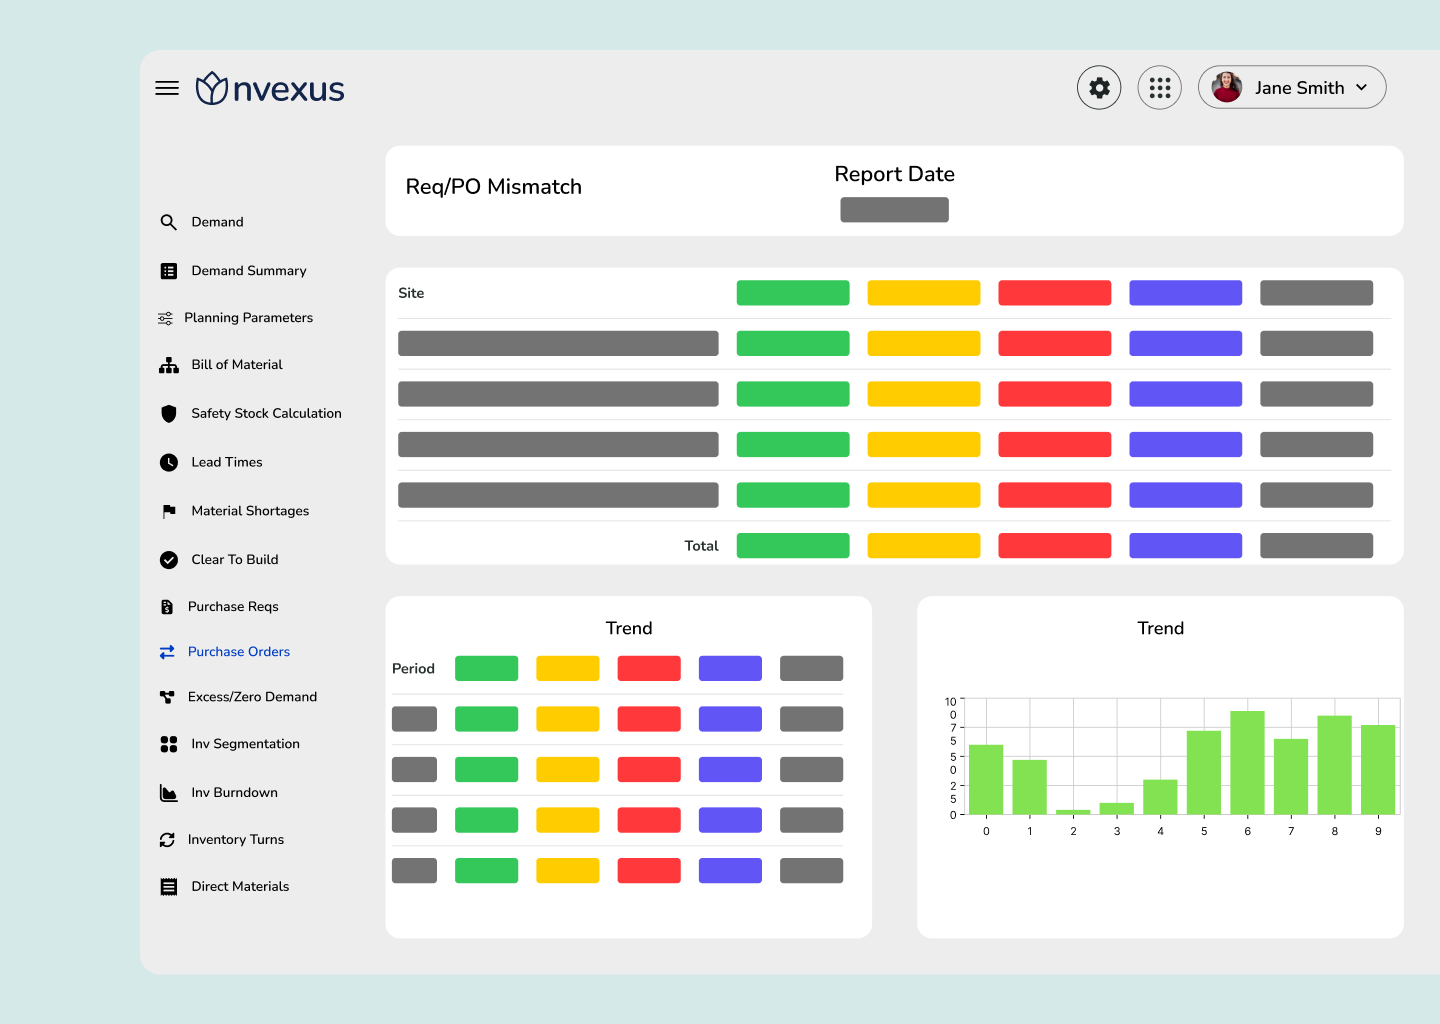This screenshot has height=1024, width=1440.
Task: Click the Demand Summary icon
Action: coord(169,271)
